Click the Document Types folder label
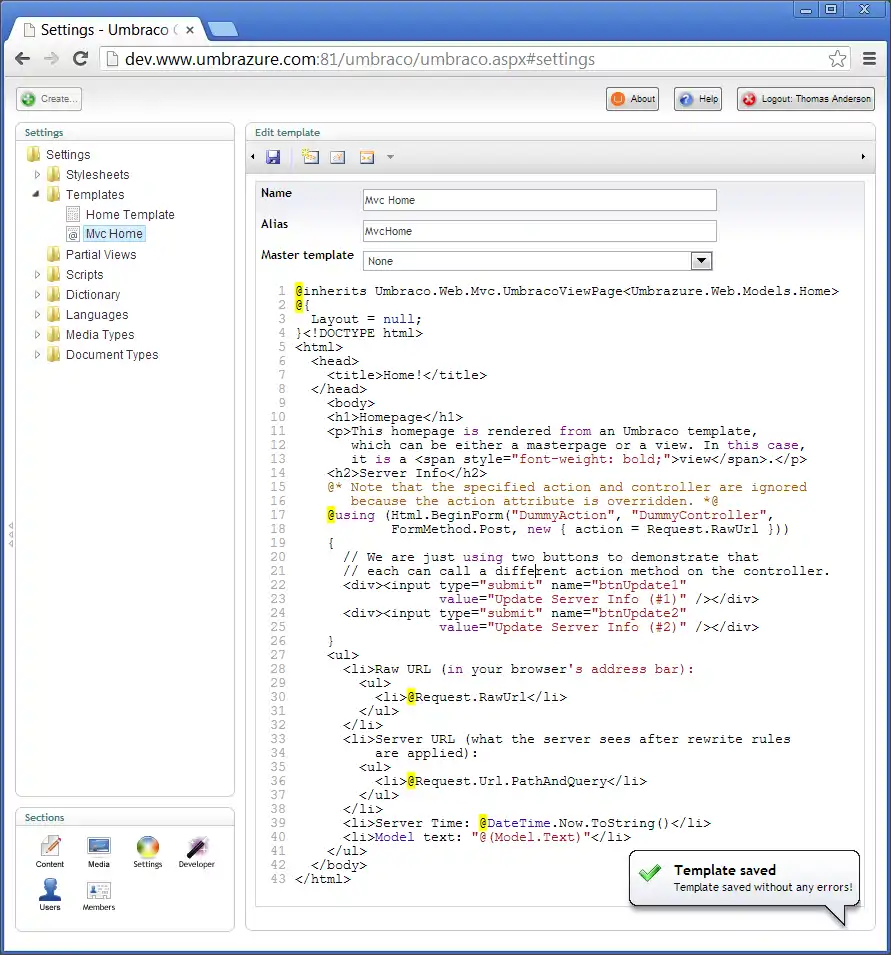Viewport: 891px width, 955px height. pos(112,354)
